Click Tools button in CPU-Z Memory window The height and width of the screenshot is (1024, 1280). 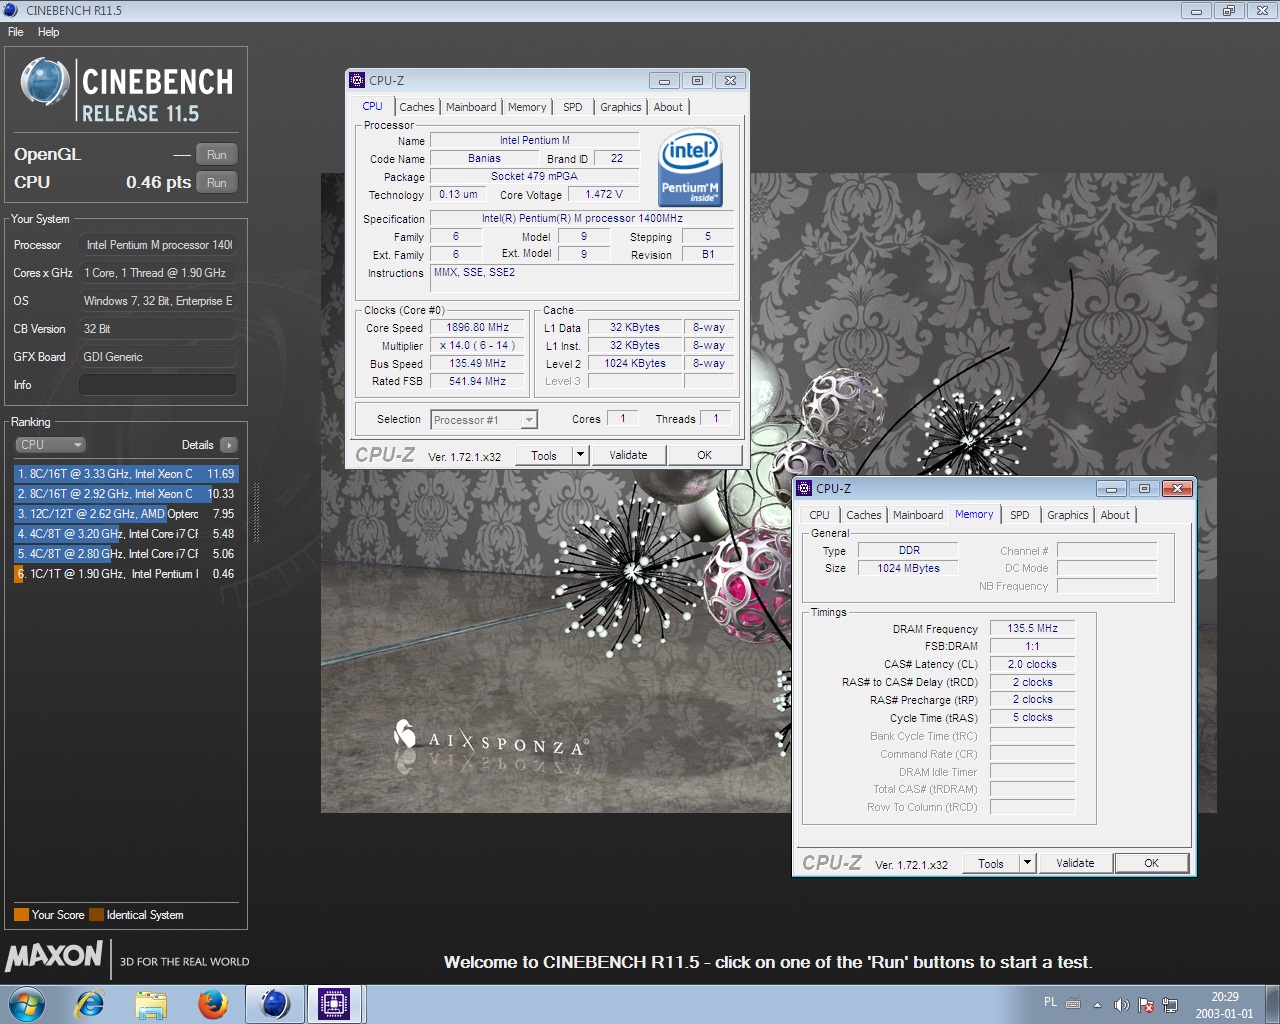[991, 863]
